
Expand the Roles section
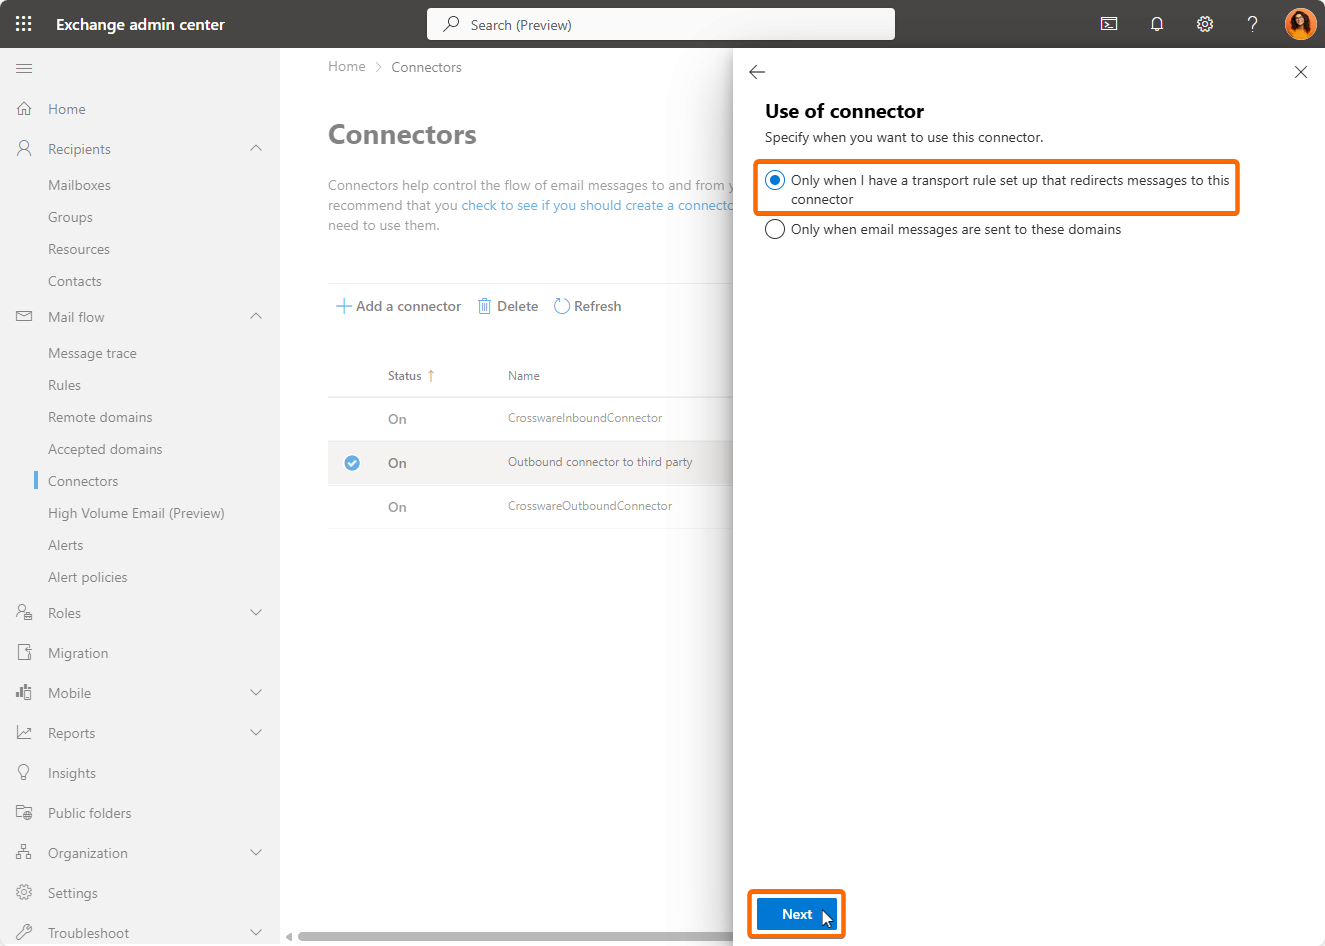coord(256,613)
